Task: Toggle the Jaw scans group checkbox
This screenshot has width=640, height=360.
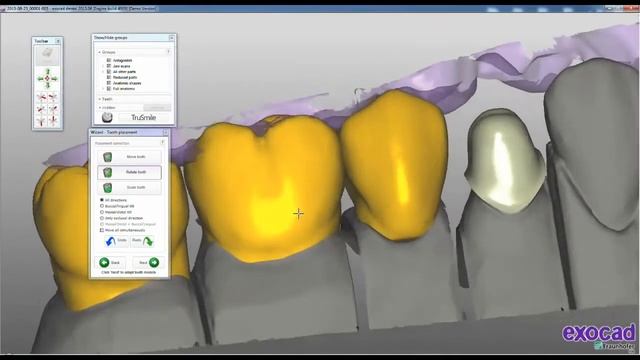Action: tap(109, 66)
